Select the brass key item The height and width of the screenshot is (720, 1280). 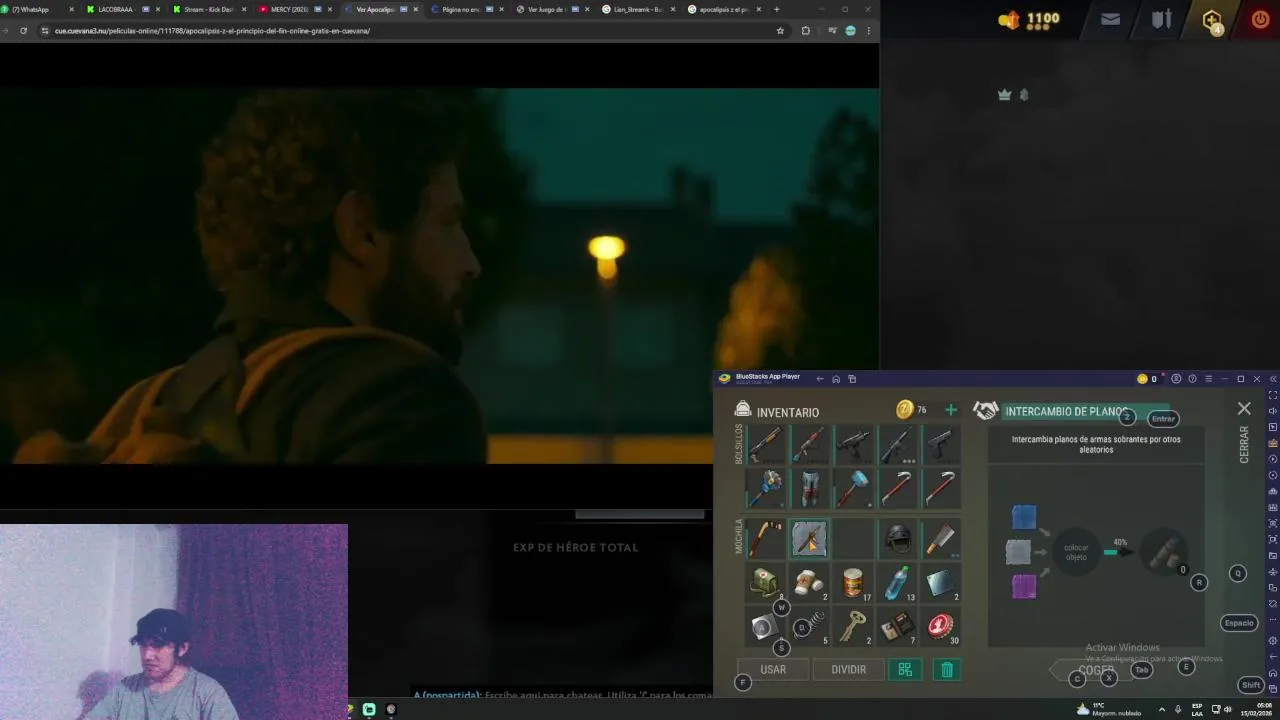coord(853,626)
